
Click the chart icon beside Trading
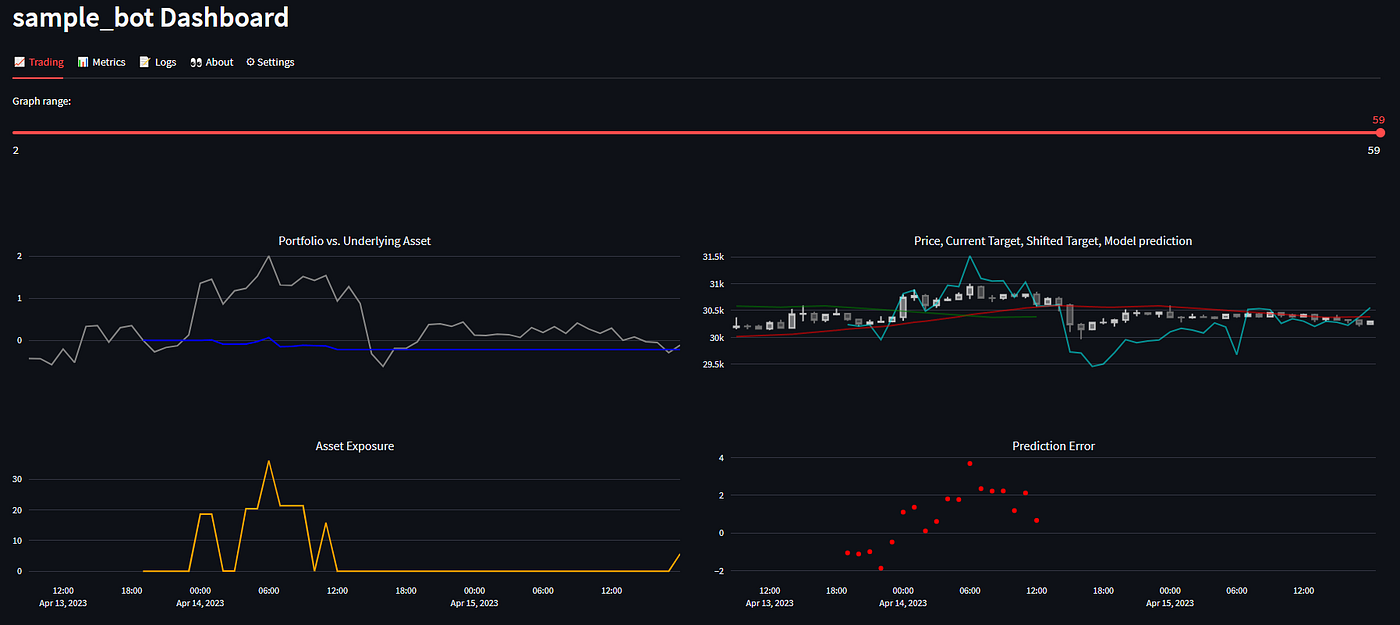[x=19, y=62]
